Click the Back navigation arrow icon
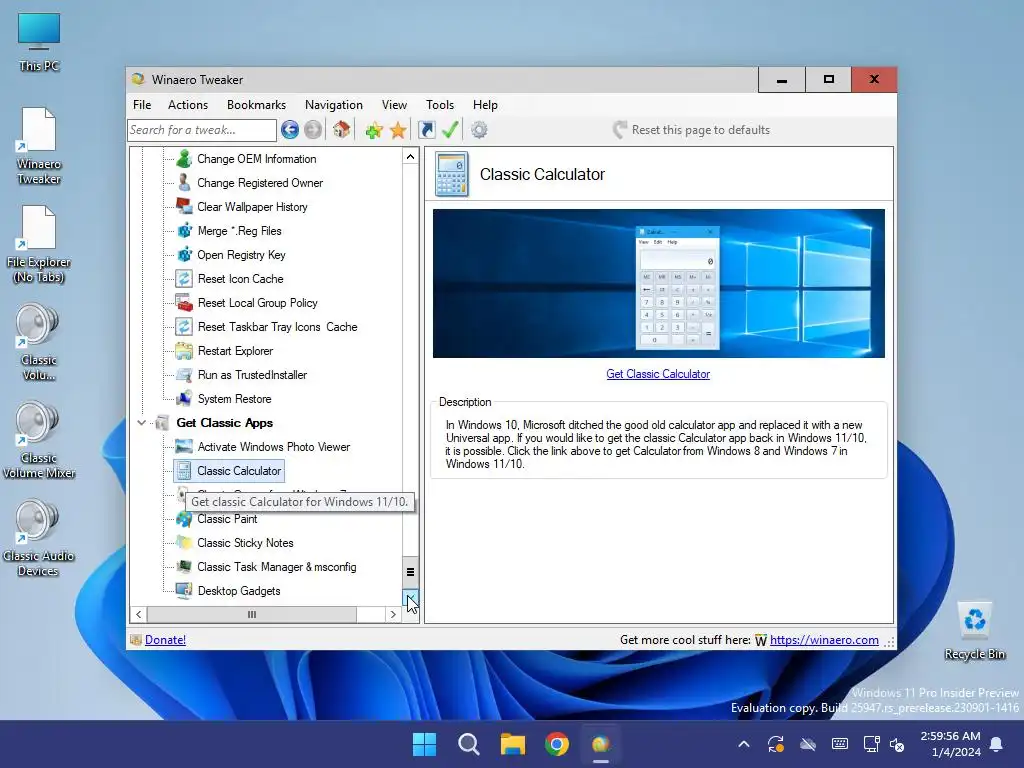Viewport: 1024px width, 768px height. 290,130
